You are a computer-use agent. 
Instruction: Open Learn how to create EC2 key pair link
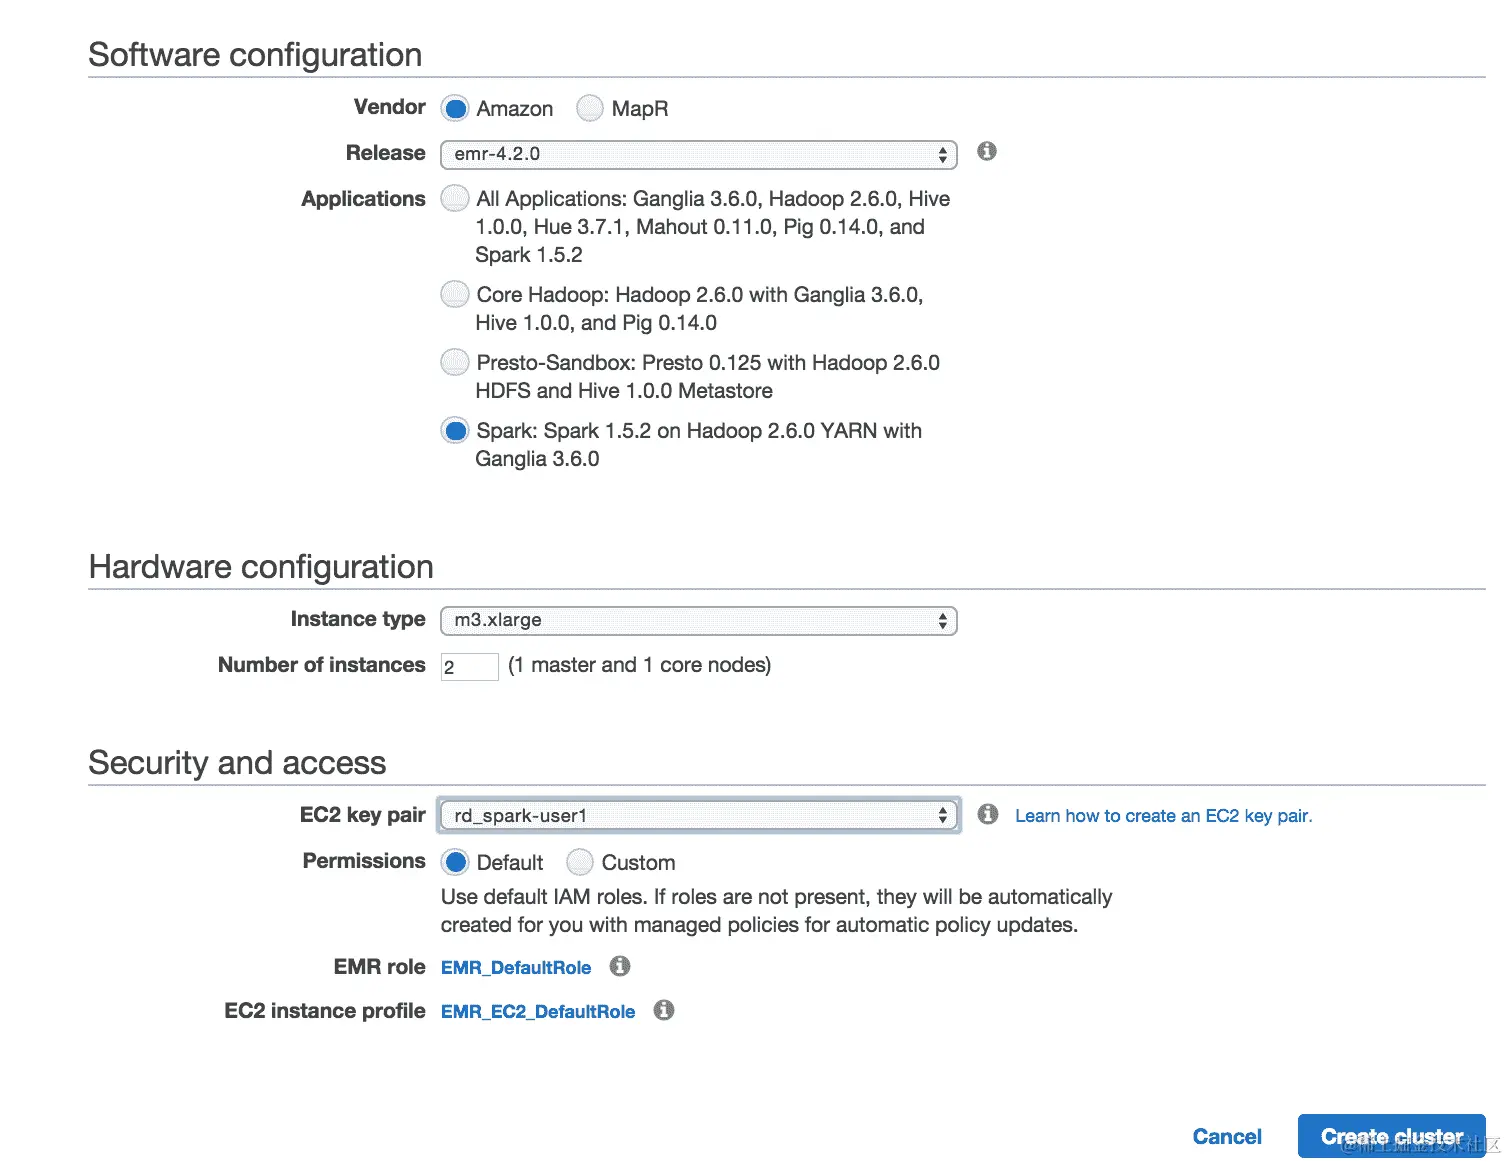(1163, 816)
